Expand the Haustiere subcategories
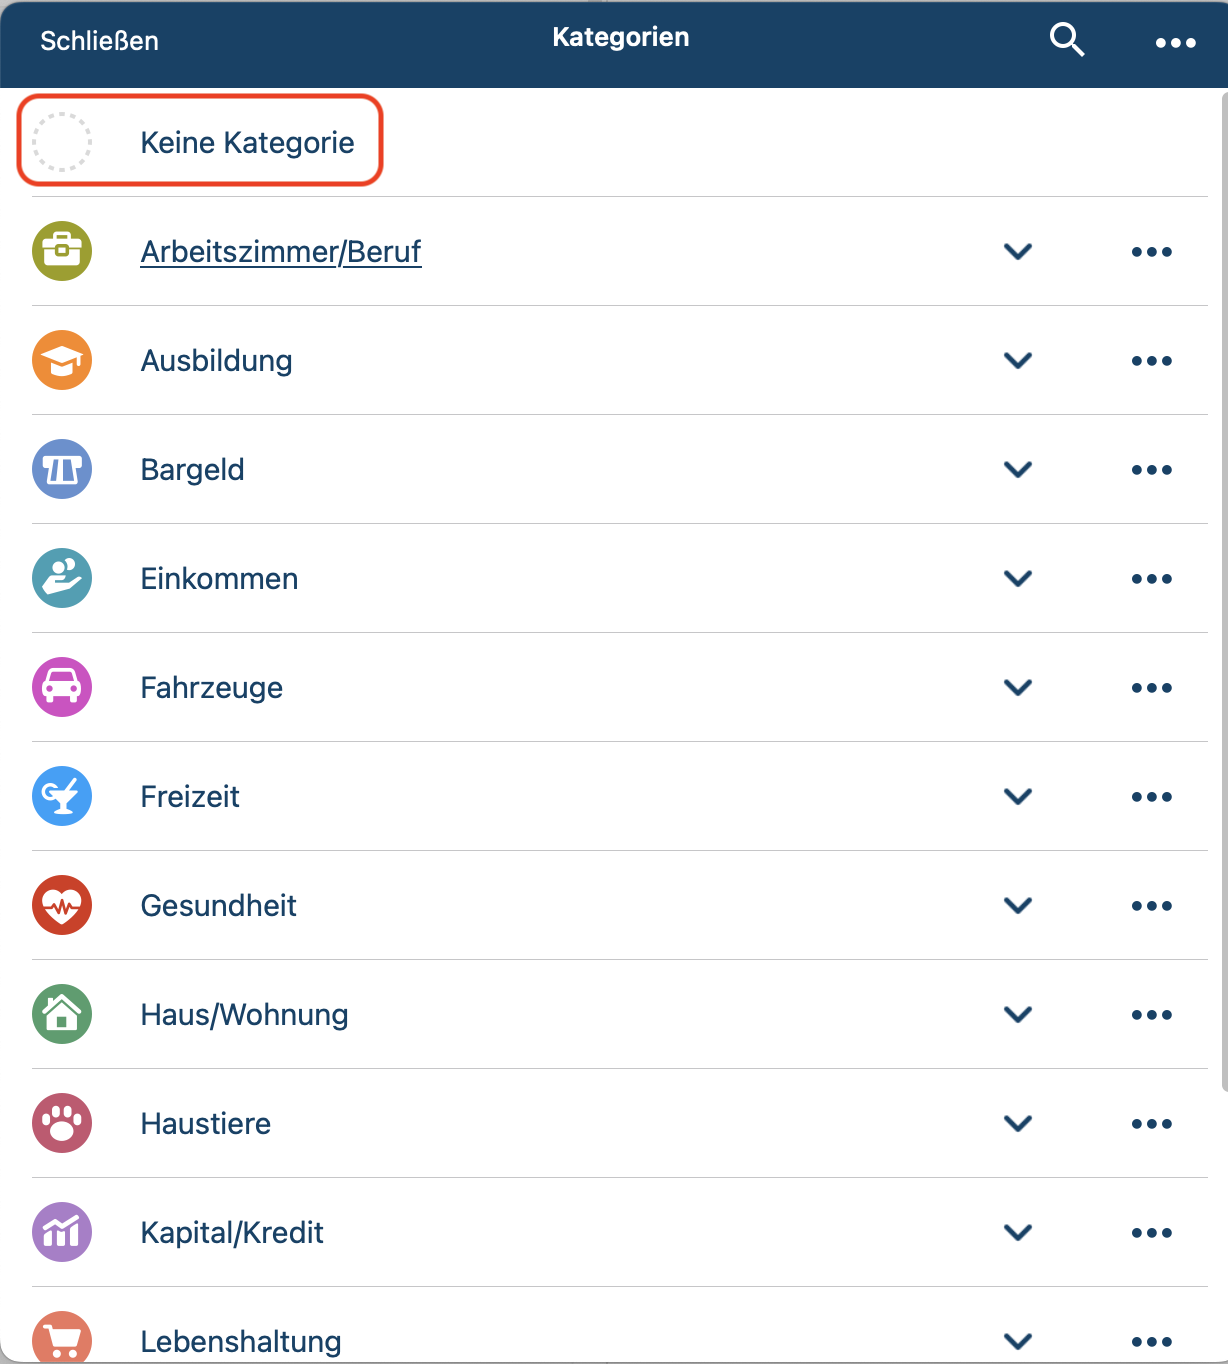 [1018, 1124]
